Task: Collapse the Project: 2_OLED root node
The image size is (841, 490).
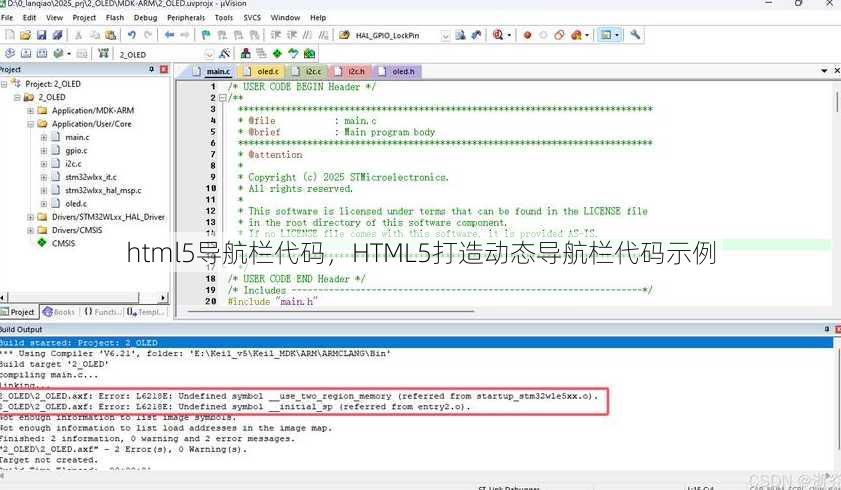Action: click(x=4, y=84)
